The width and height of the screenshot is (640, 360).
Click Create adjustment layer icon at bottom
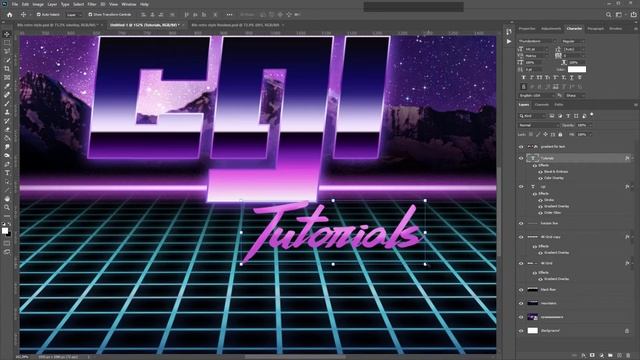pyautogui.click(x=601, y=356)
